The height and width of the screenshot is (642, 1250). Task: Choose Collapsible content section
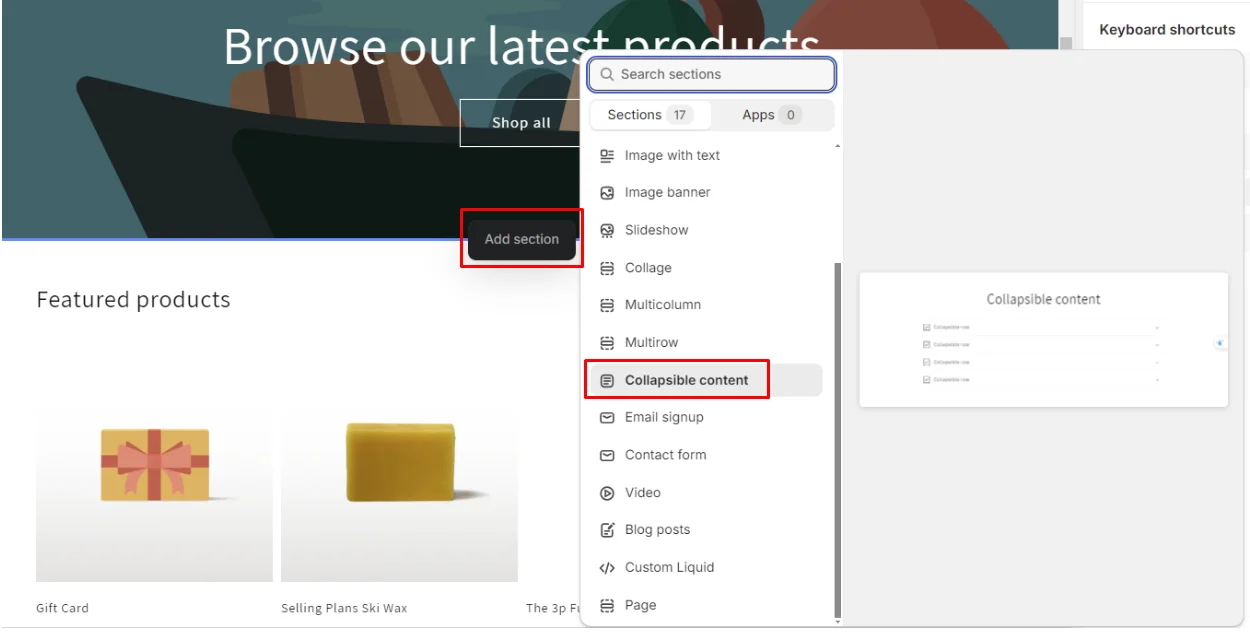click(x=686, y=380)
